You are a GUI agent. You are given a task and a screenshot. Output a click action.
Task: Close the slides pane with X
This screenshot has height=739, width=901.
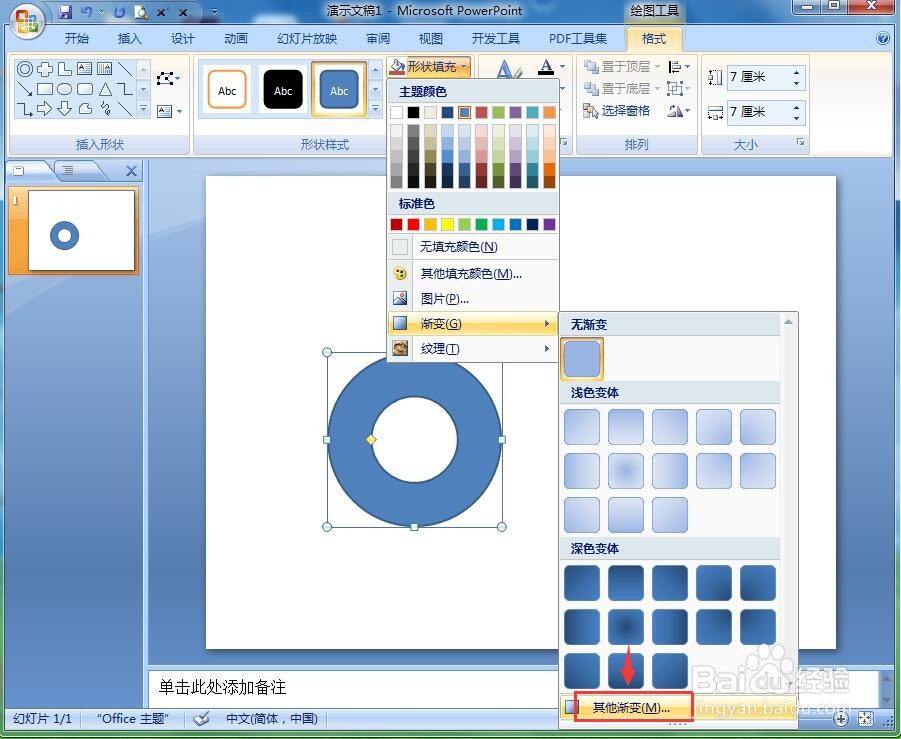[131, 171]
